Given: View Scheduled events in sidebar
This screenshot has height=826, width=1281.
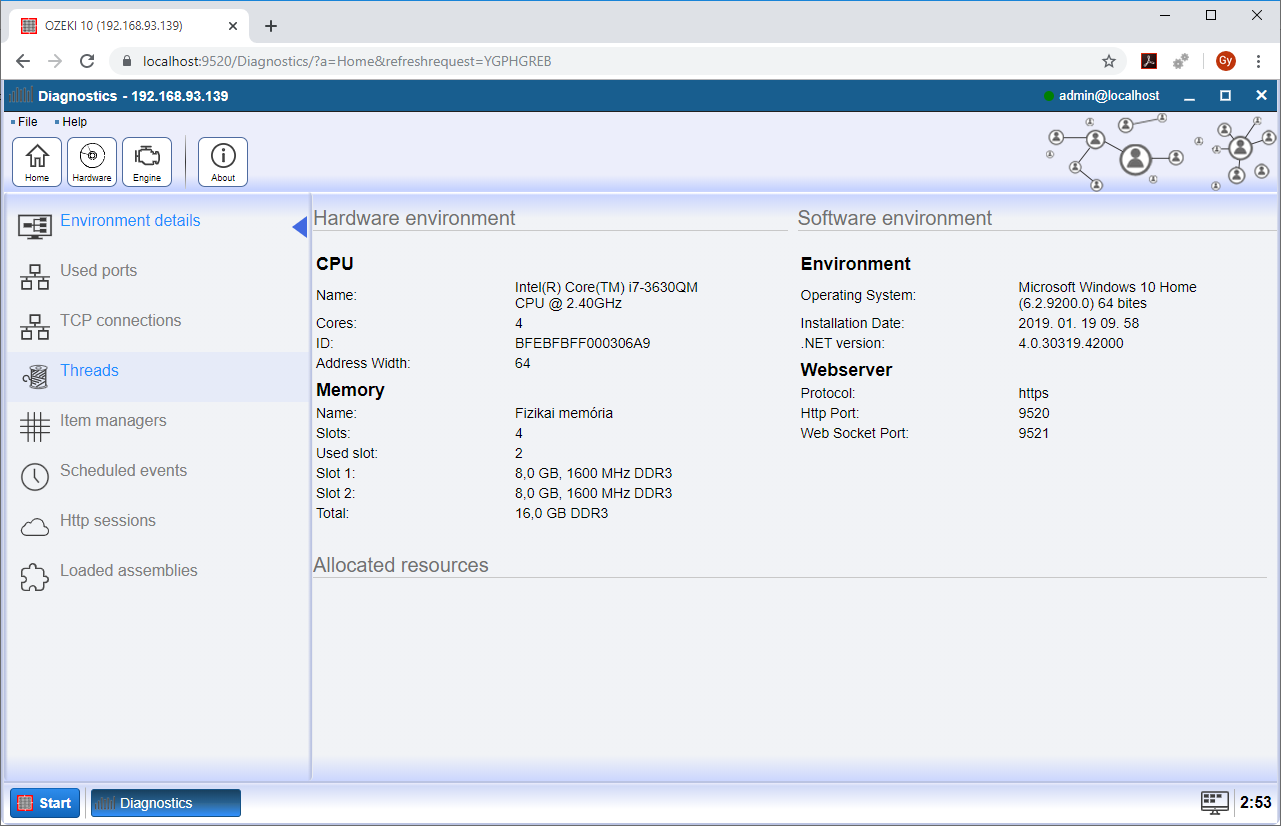Looking at the screenshot, I should tap(123, 471).
